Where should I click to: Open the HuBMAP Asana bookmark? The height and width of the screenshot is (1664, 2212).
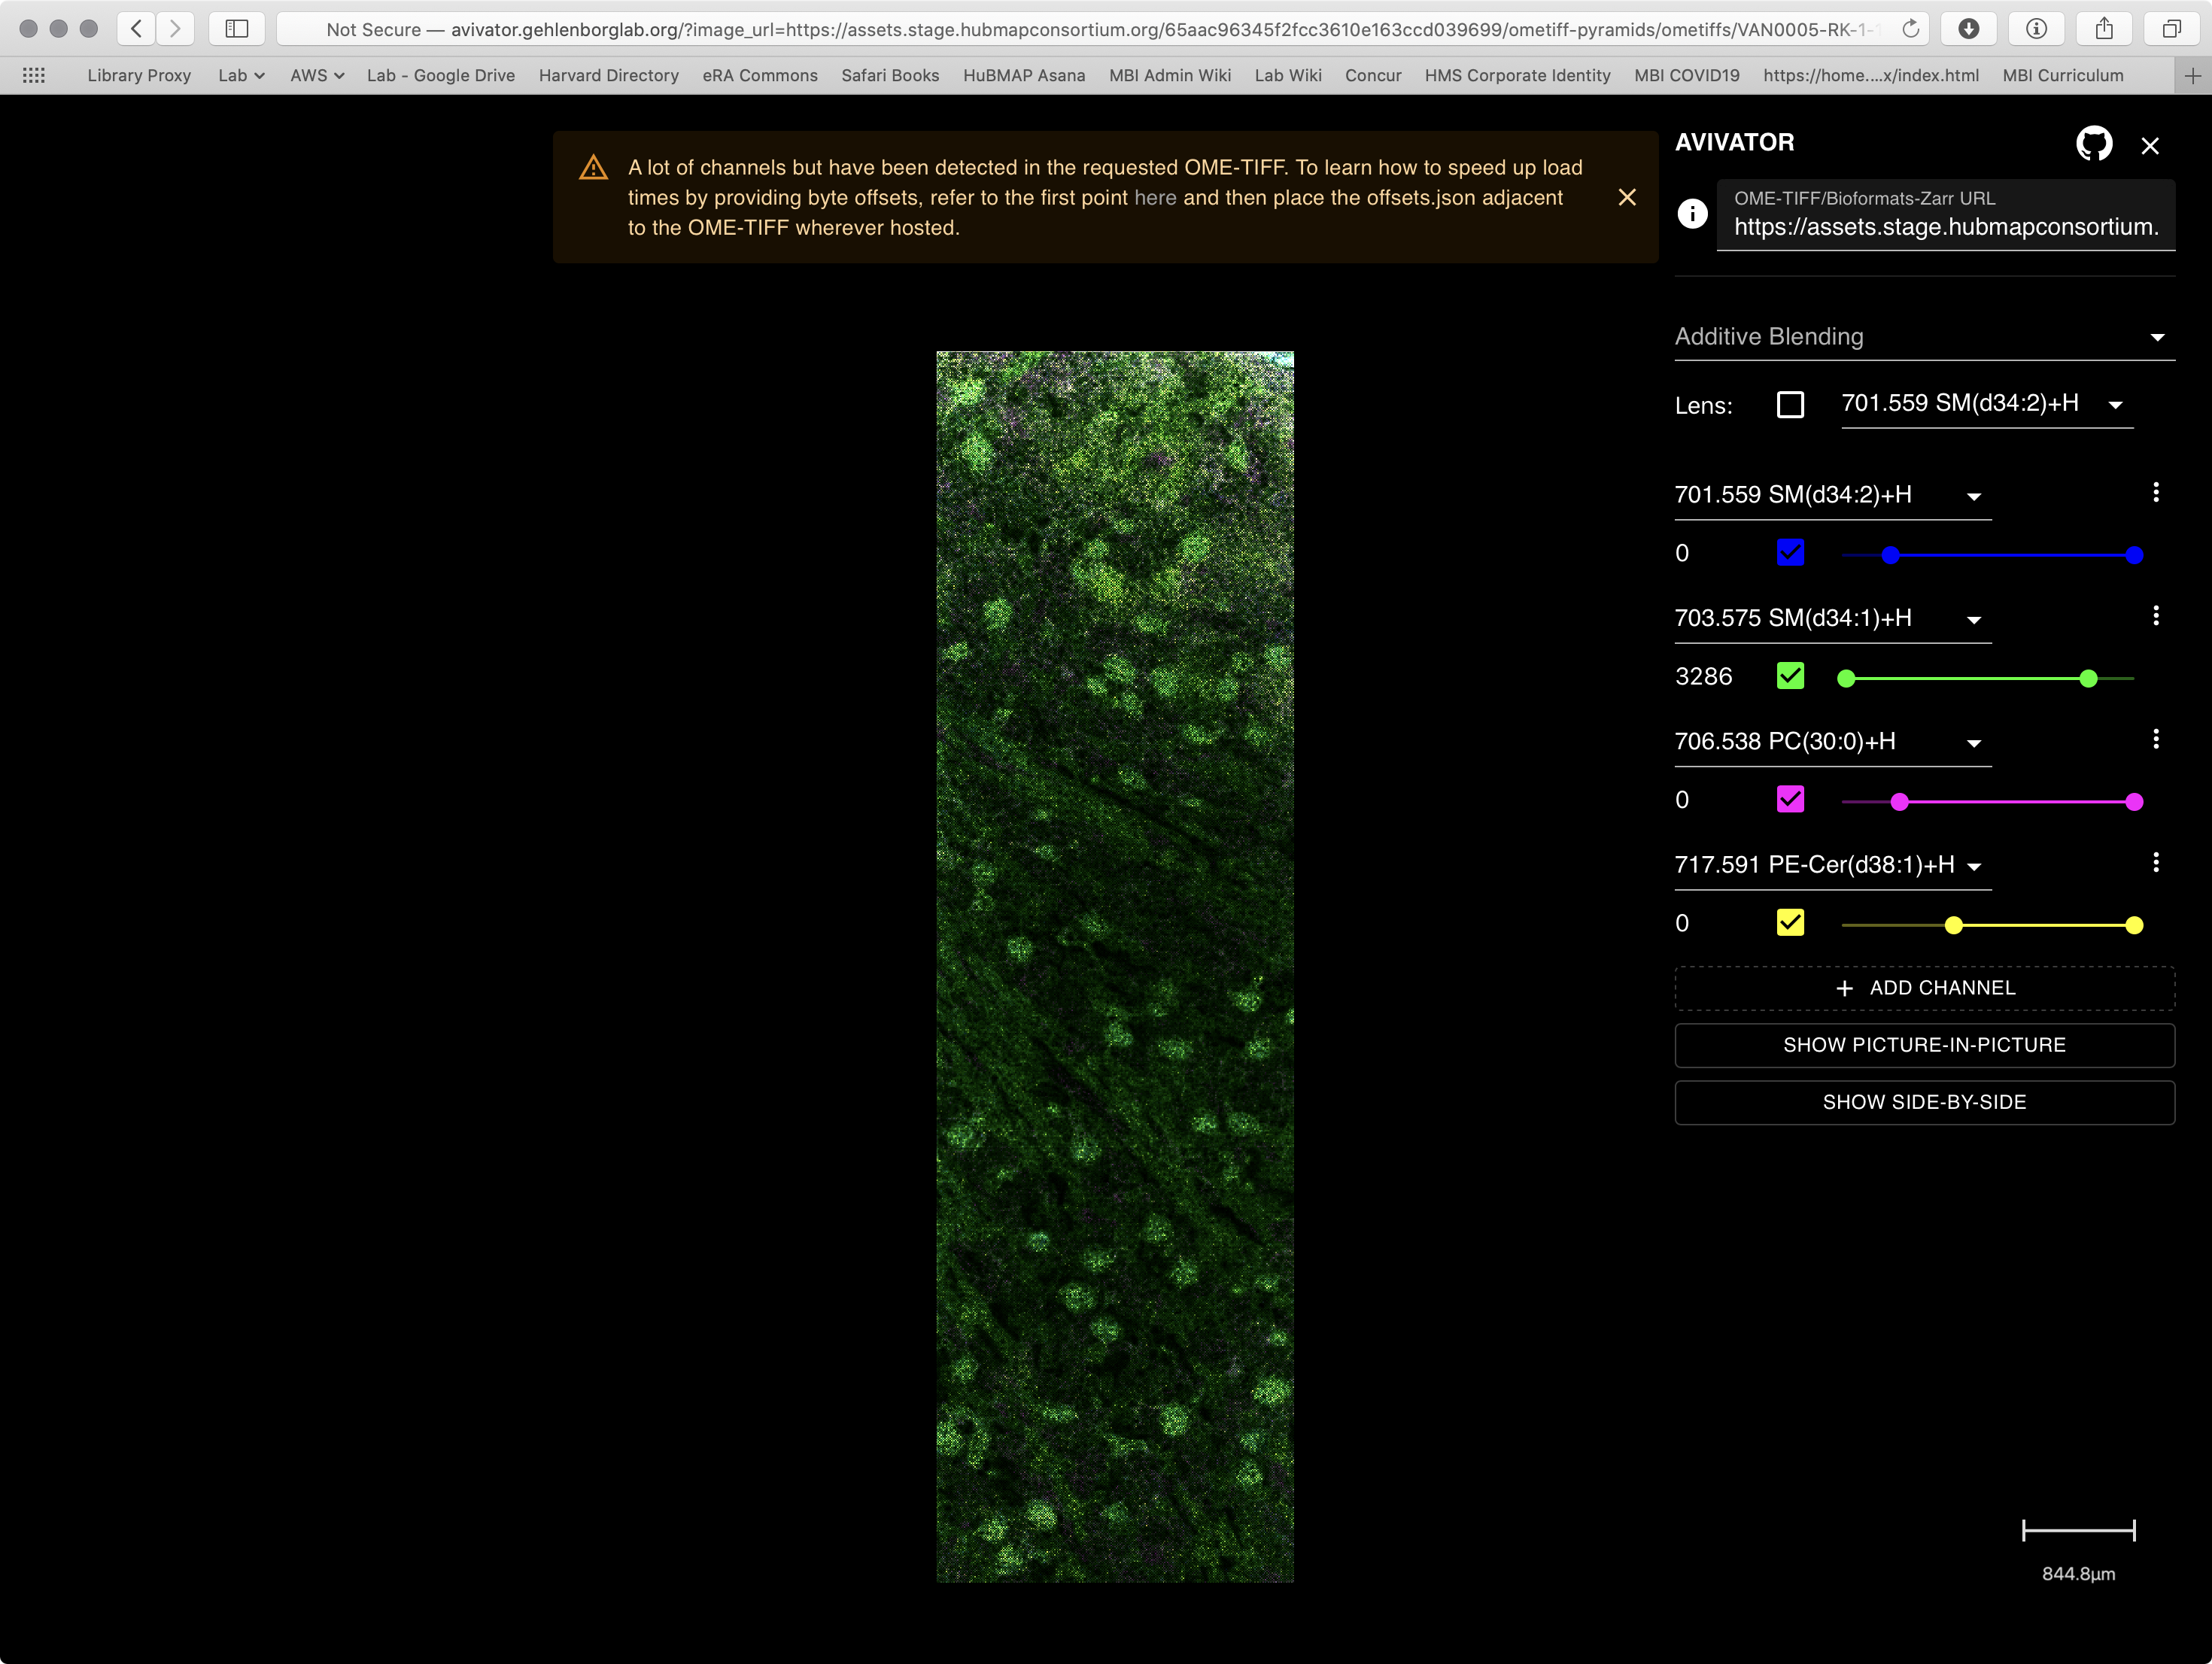tap(1023, 75)
